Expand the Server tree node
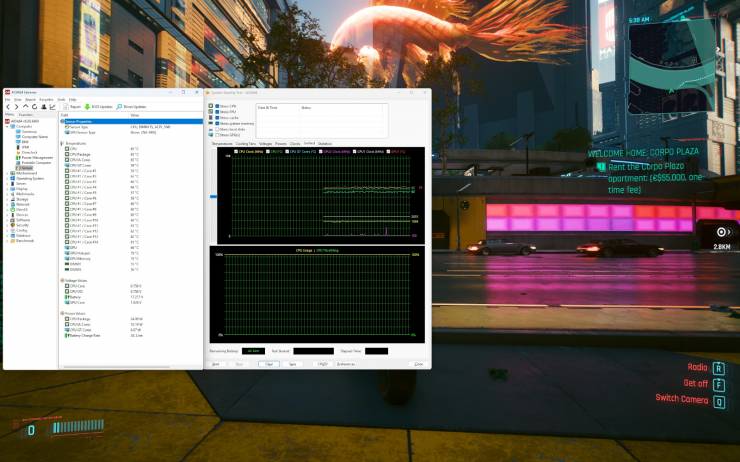The width and height of the screenshot is (740, 462). [x=7, y=184]
